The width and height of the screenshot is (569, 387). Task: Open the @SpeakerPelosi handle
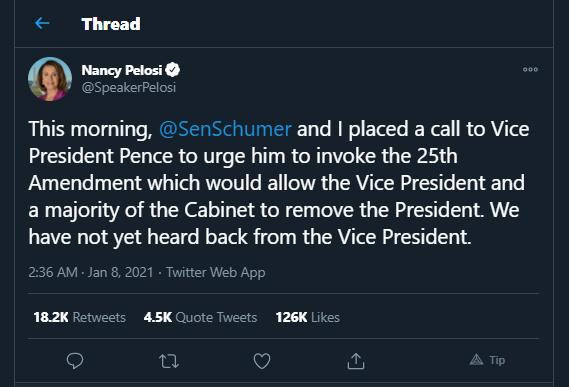[x=129, y=87]
